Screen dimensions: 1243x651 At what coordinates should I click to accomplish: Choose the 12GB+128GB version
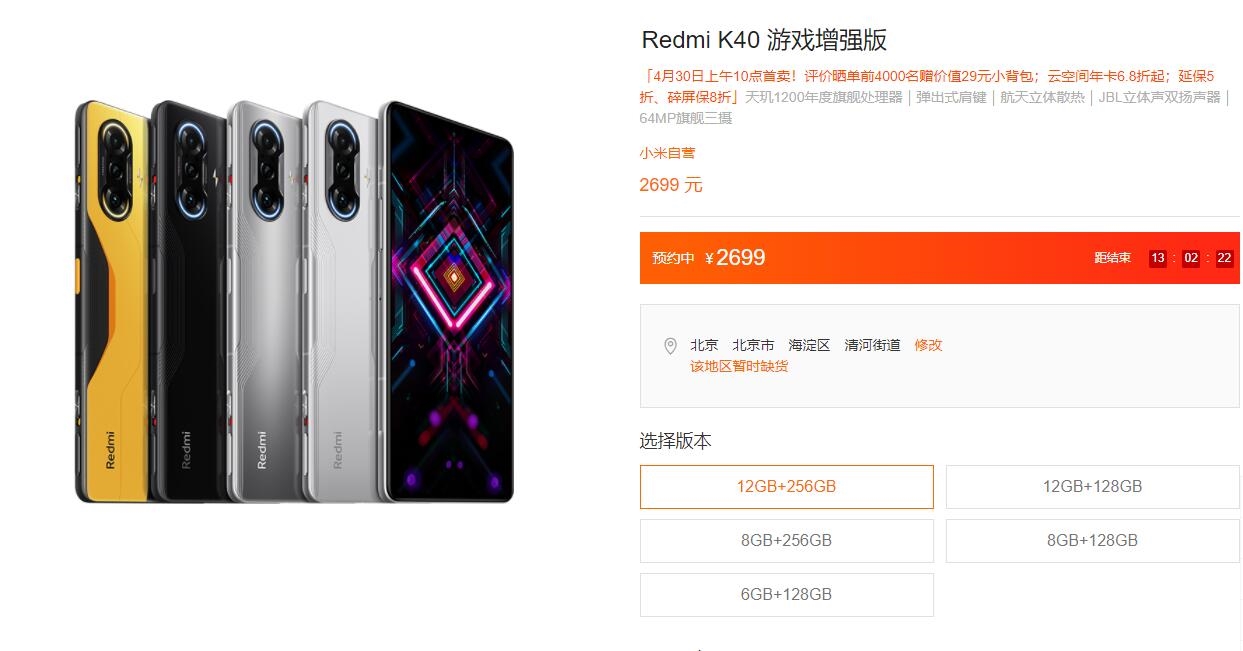pos(1092,487)
